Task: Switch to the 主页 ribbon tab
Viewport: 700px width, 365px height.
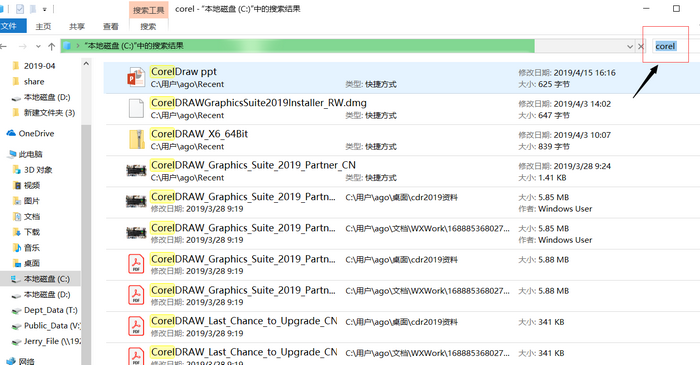Action: click(x=43, y=27)
